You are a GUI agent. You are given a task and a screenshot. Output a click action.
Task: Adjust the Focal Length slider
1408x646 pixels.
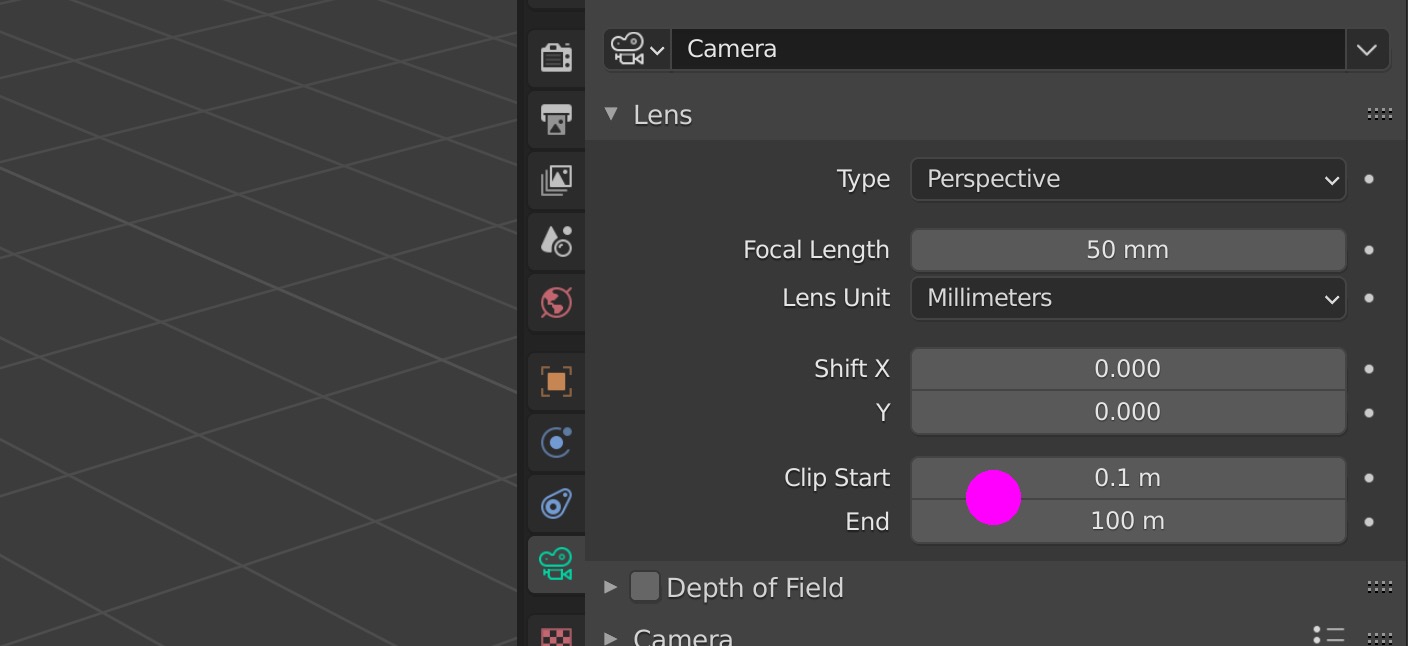[1128, 250]
